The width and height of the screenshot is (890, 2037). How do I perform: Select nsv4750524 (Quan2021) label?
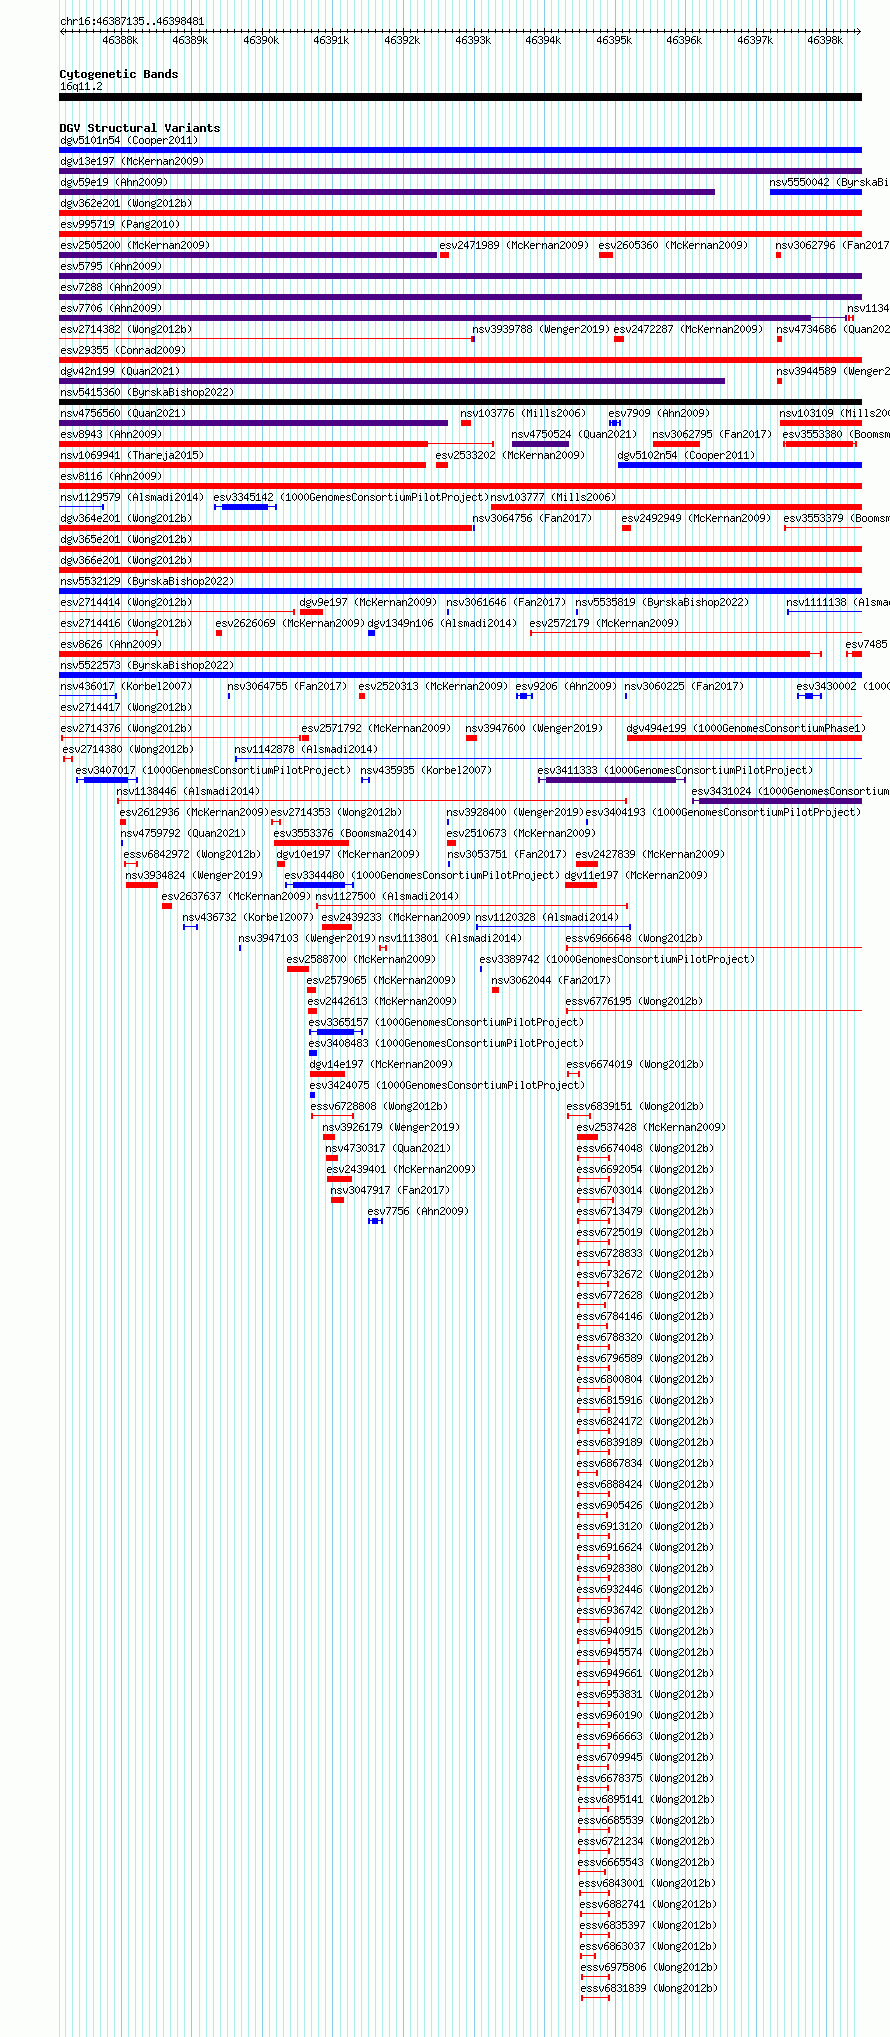[574, 435]
